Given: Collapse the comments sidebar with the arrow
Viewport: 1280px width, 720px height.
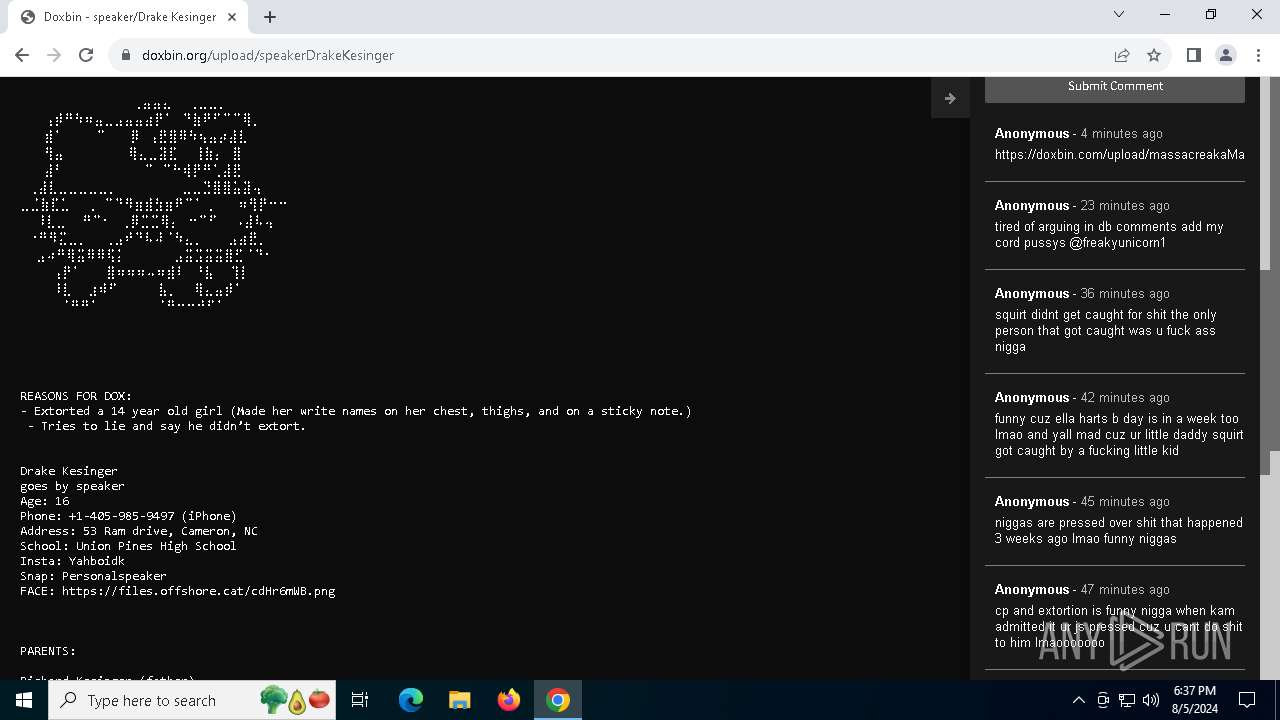Looking at the screenshot, I should 950,98.
